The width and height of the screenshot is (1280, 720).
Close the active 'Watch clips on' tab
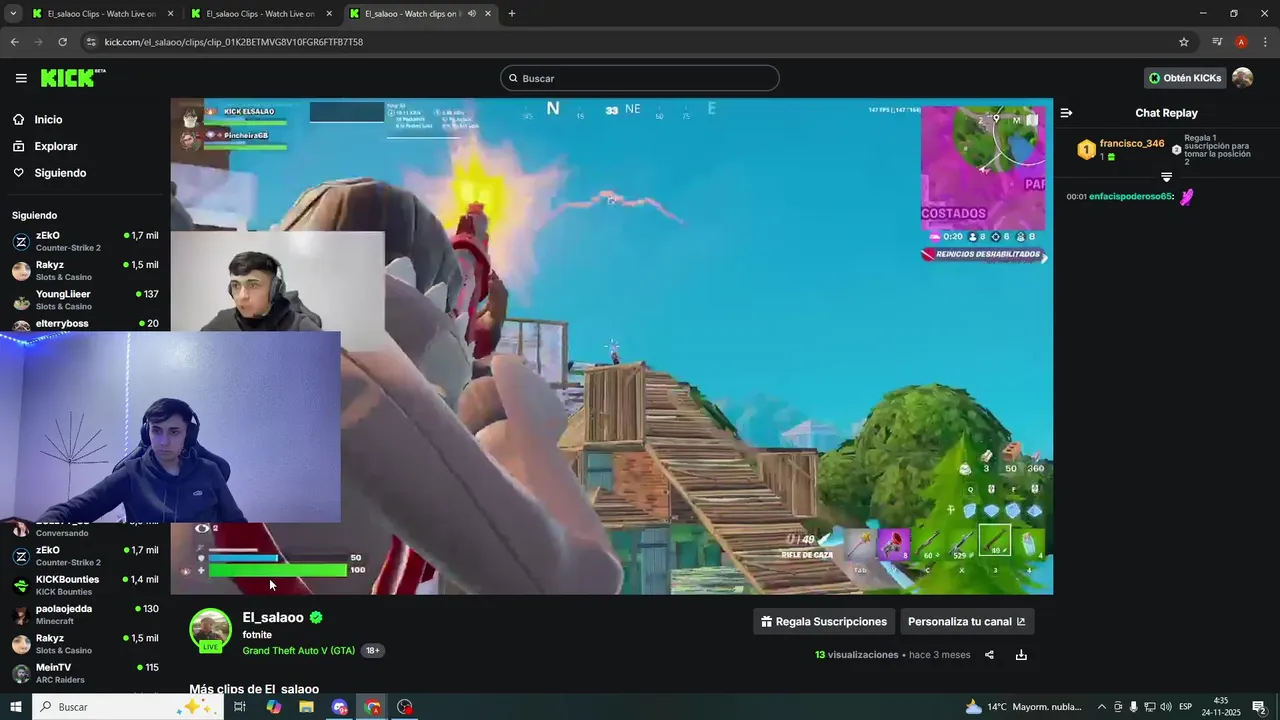point(488,14)
